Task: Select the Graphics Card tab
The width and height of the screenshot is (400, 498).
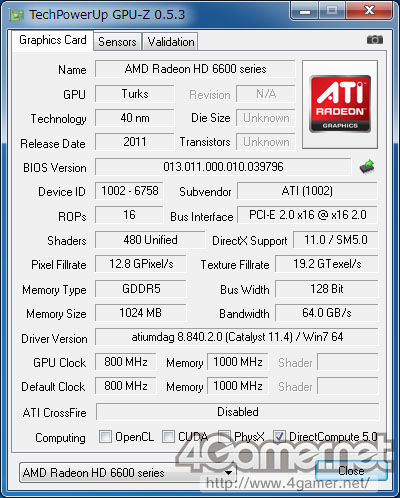Action: 53,40
